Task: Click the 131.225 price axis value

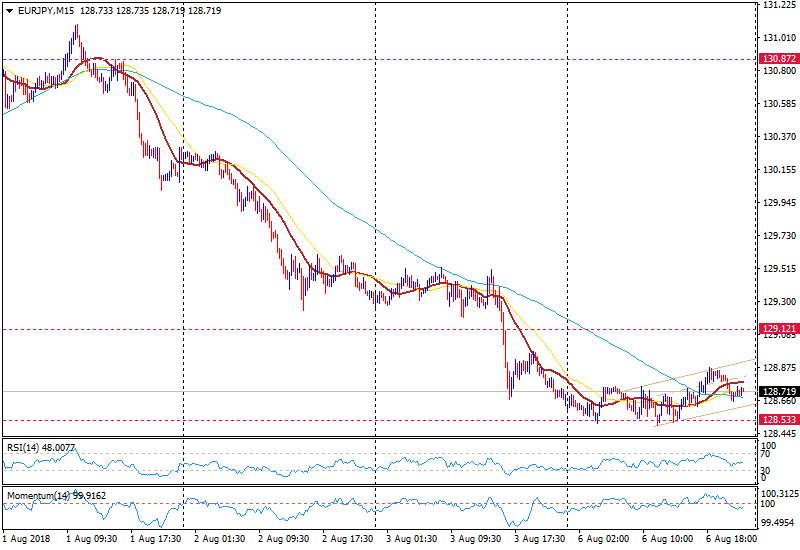Action: [777, 5]
